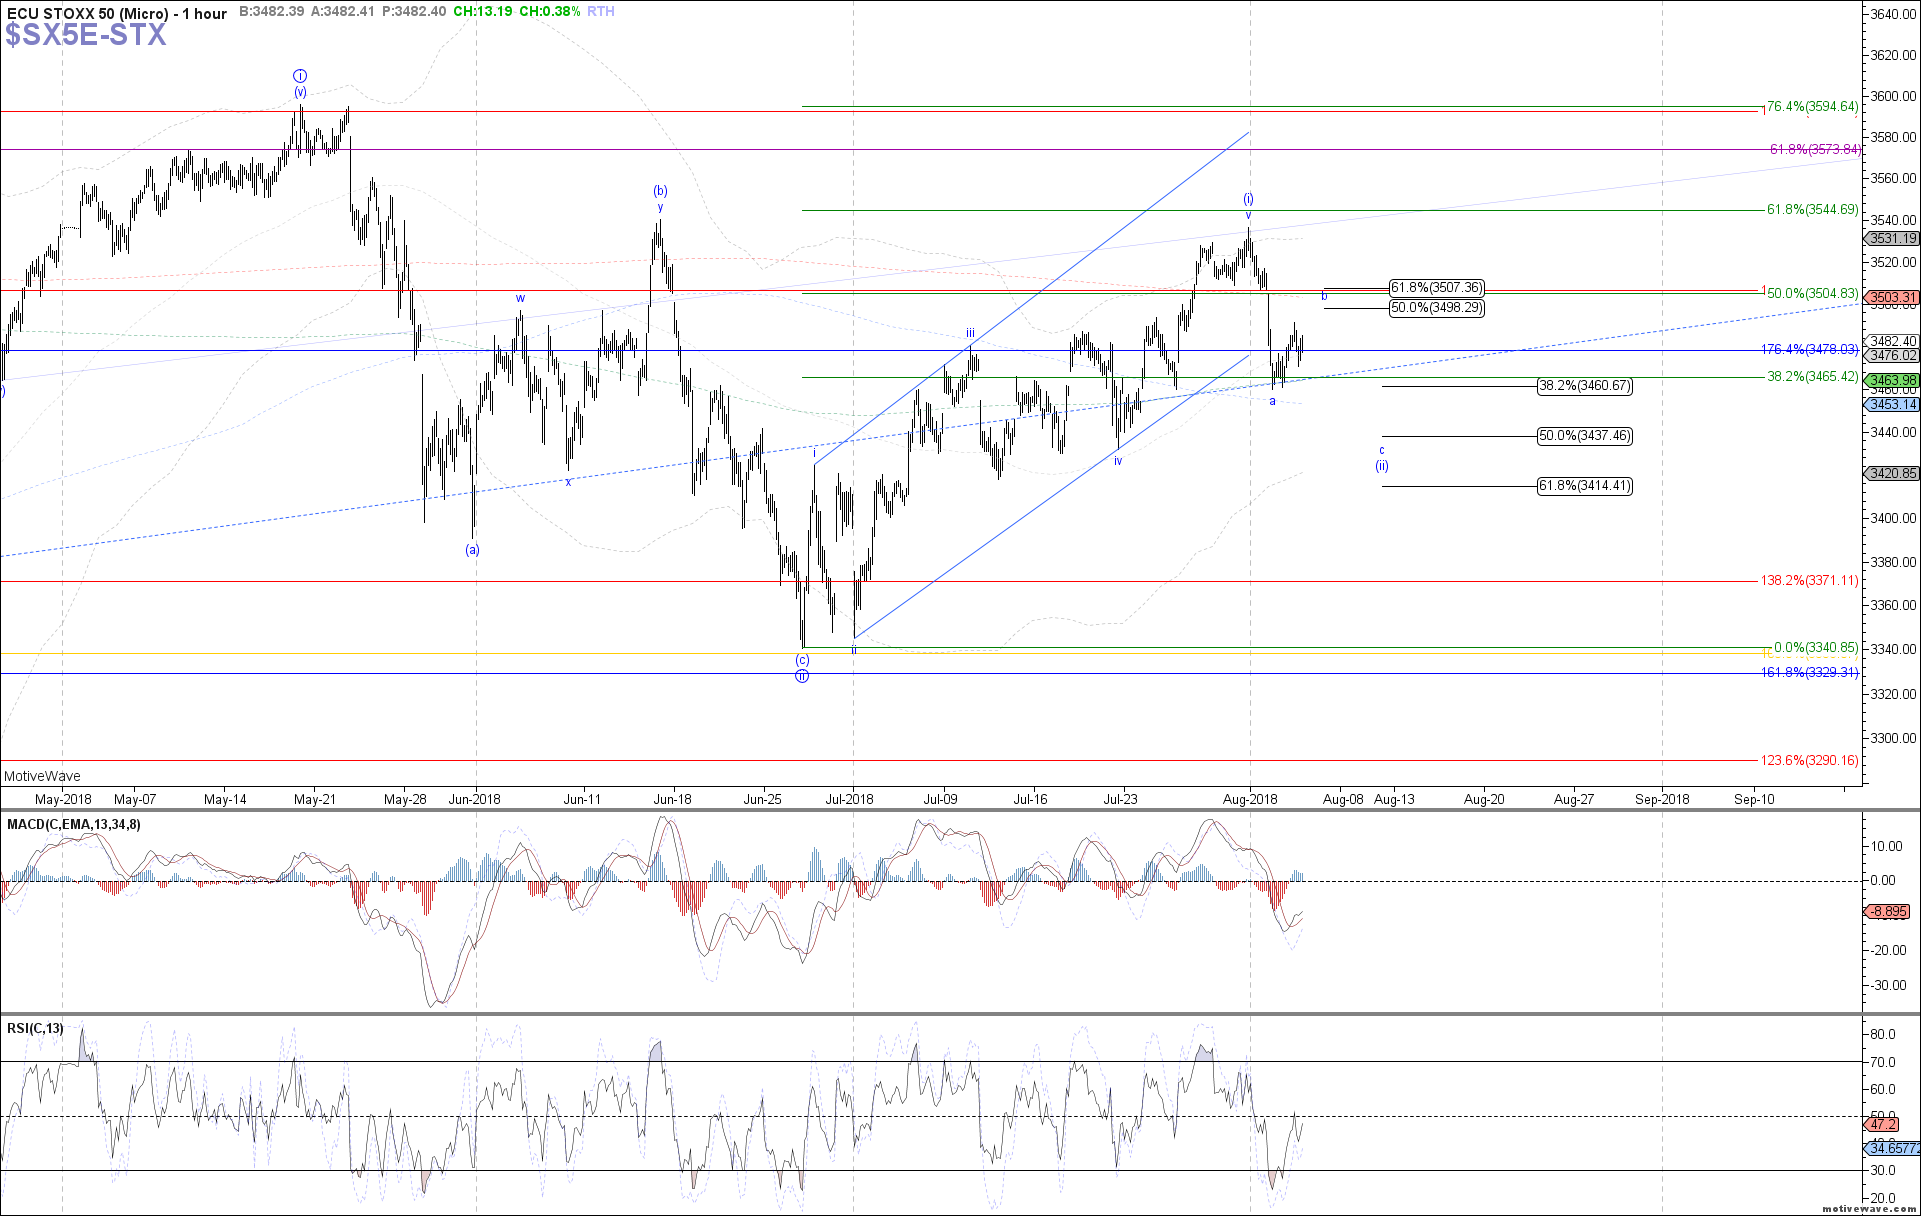Click the chart title 'ECU STOXX 50 (Micro) - 1 hour'

(117, 13)
